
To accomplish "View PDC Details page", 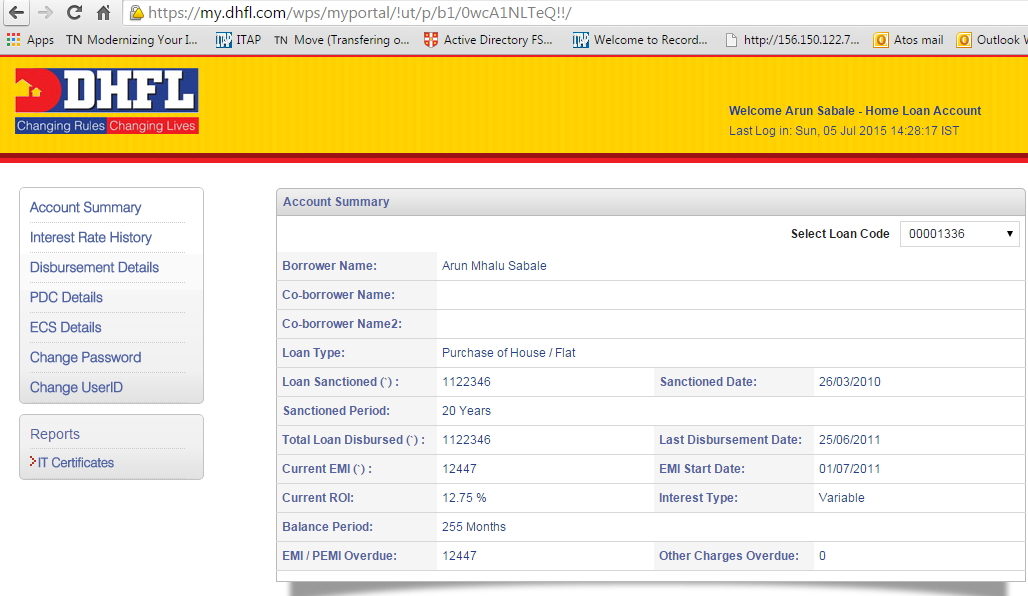I will click(66, 297).
